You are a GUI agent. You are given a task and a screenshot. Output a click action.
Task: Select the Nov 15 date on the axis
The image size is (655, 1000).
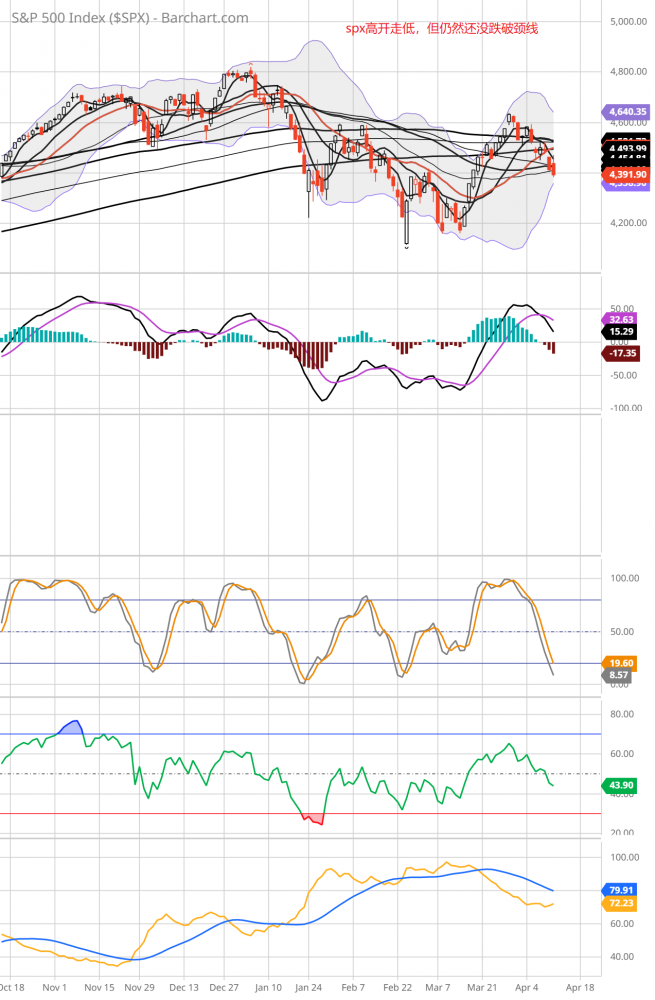pos(99,986)
